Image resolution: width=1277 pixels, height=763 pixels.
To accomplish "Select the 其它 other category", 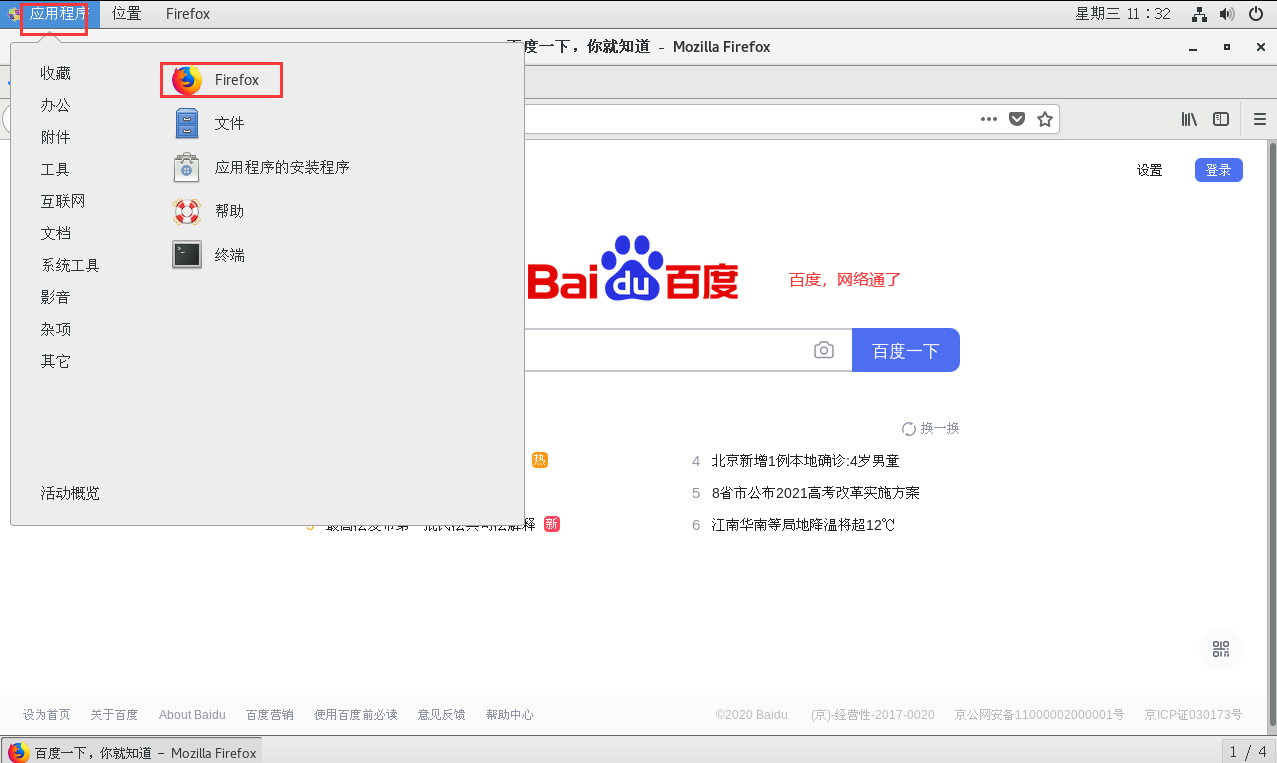I will pos(56,361).
